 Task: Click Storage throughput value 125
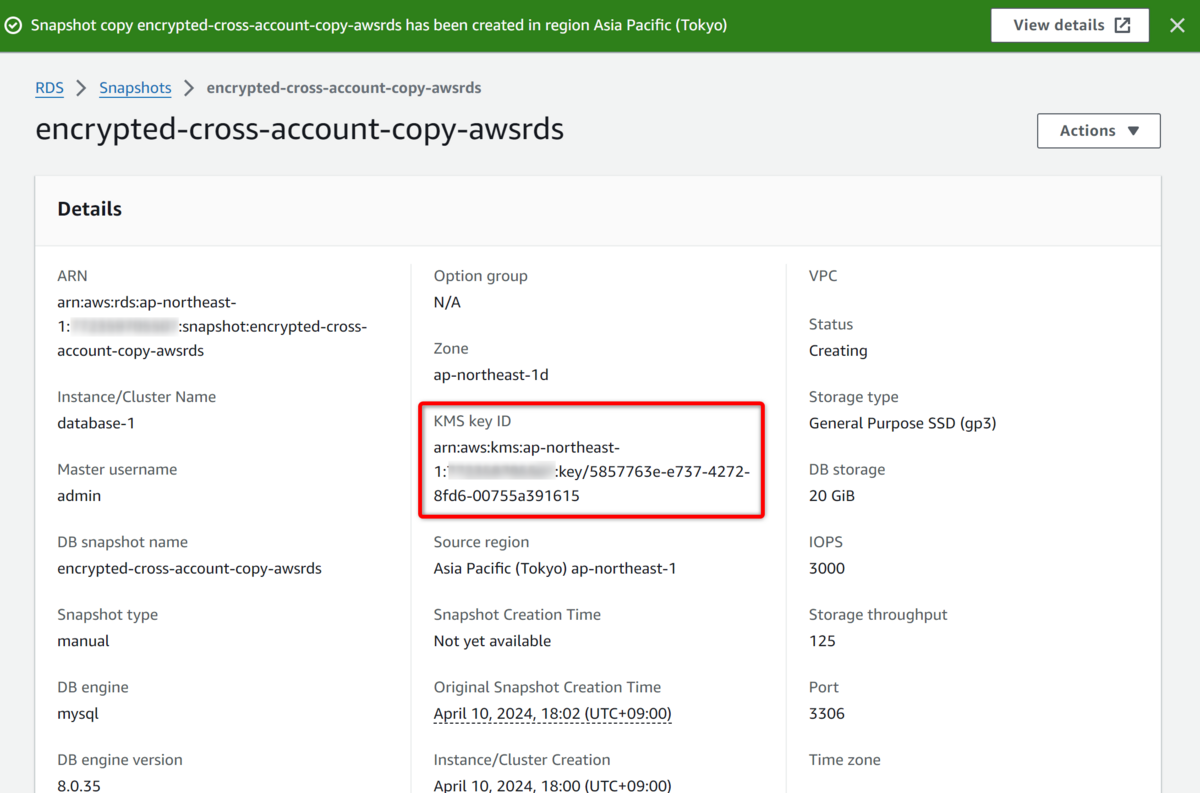coord(822,641)
